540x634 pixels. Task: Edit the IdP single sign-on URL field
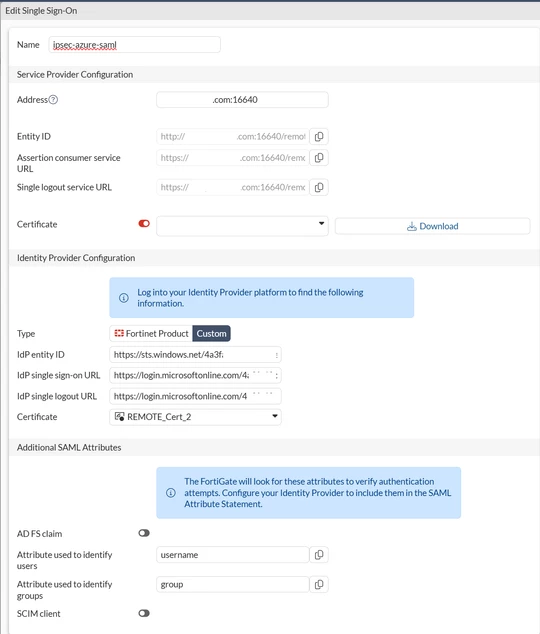click(195, 375)
